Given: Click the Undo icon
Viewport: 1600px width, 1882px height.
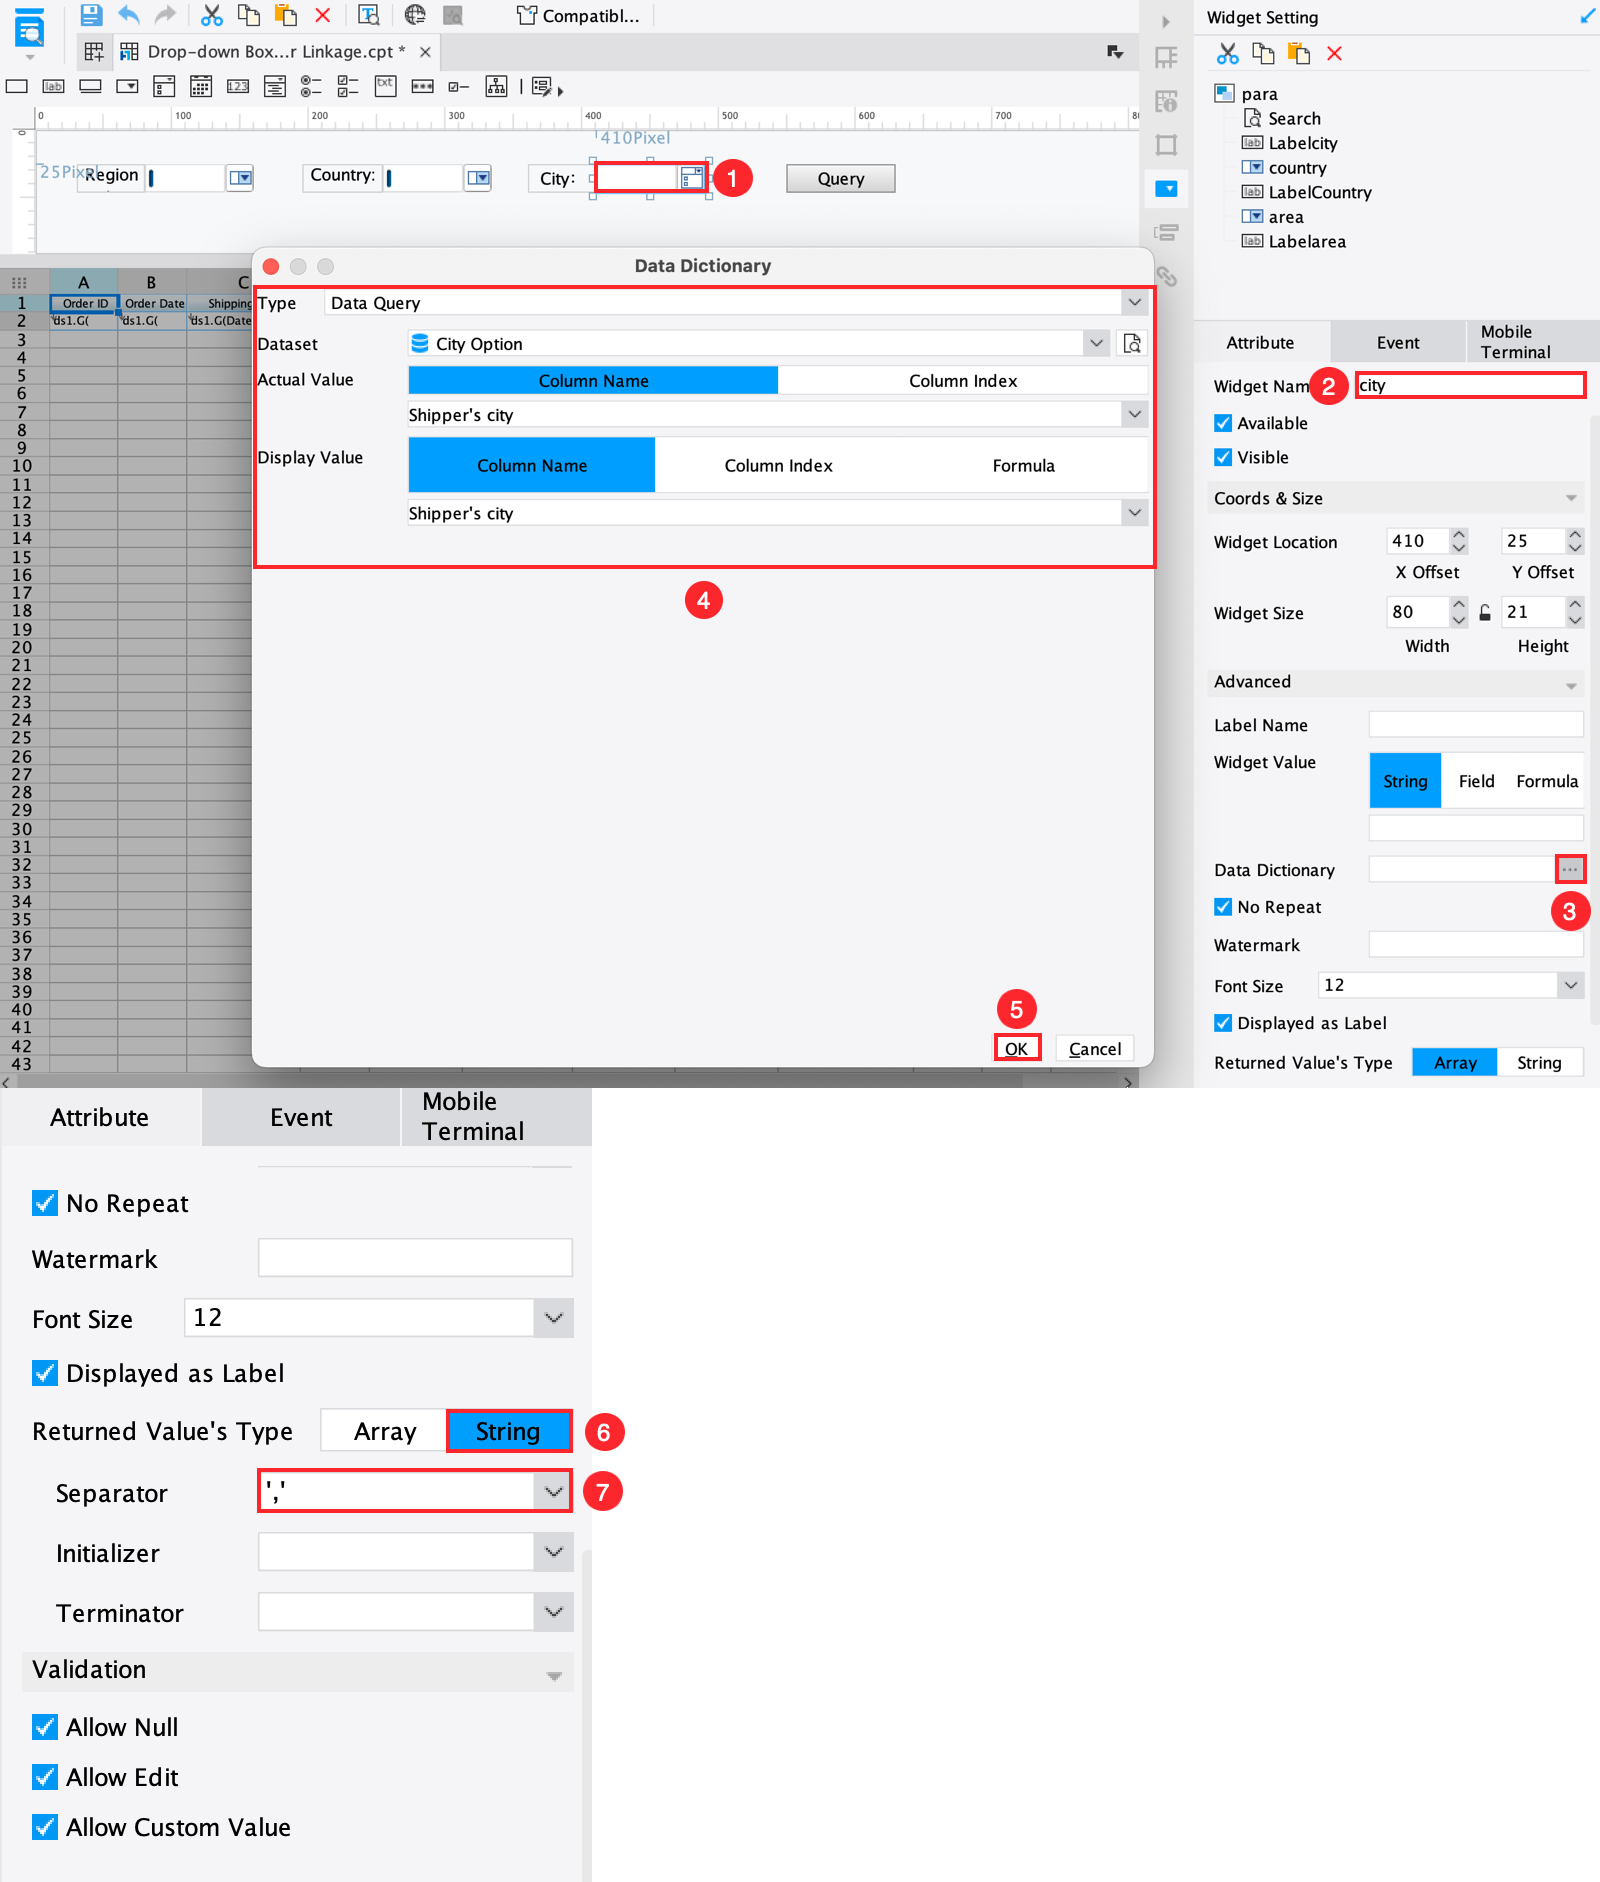Looking at the screenshot, I should 128,15.
